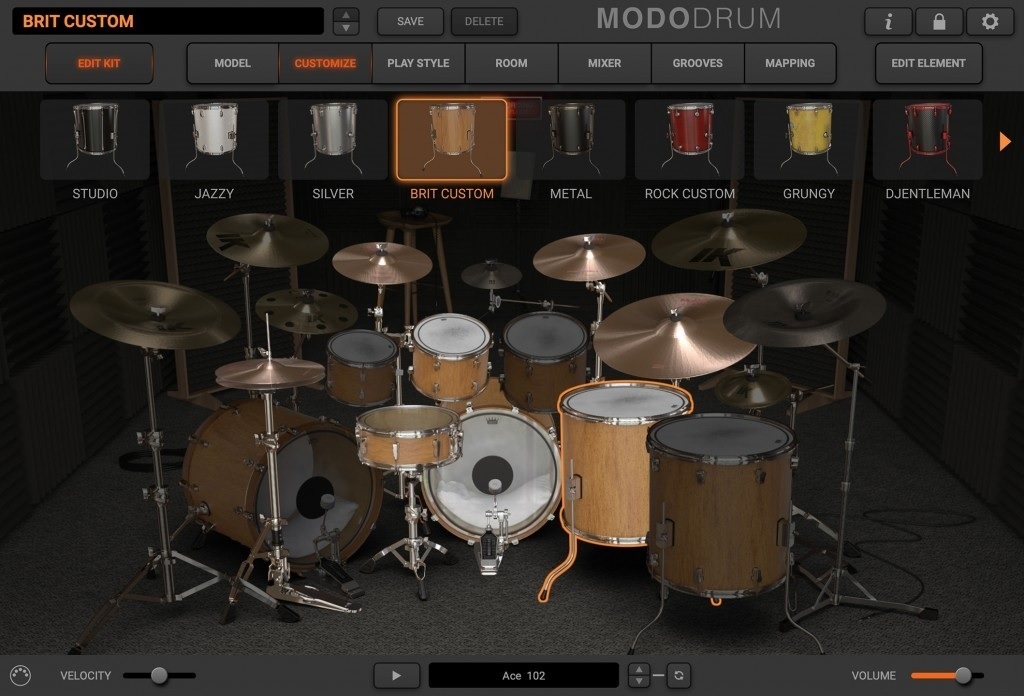Click the lock icon

tap(939, 21)
